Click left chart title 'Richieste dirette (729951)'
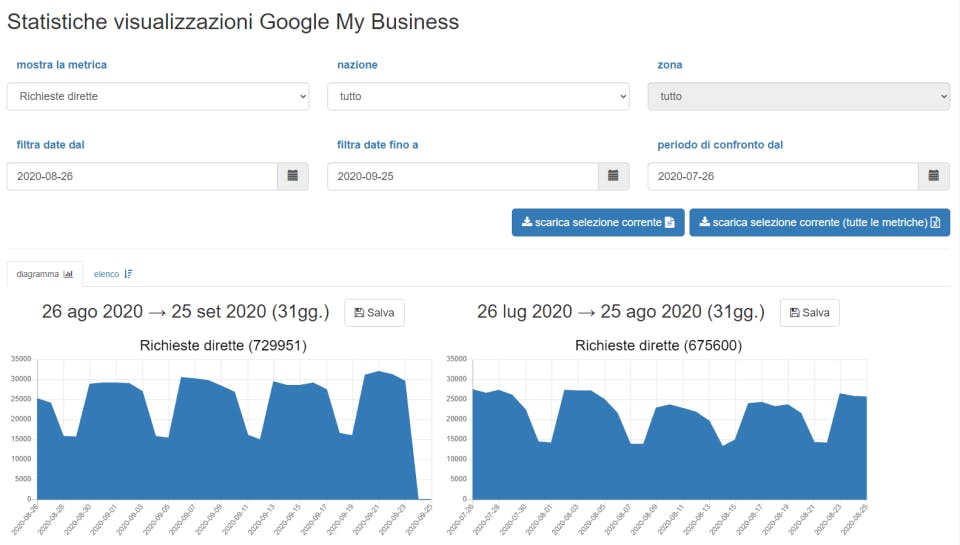Image resolution: width=960 pixels, height=545 pixels. coord(223,345)
